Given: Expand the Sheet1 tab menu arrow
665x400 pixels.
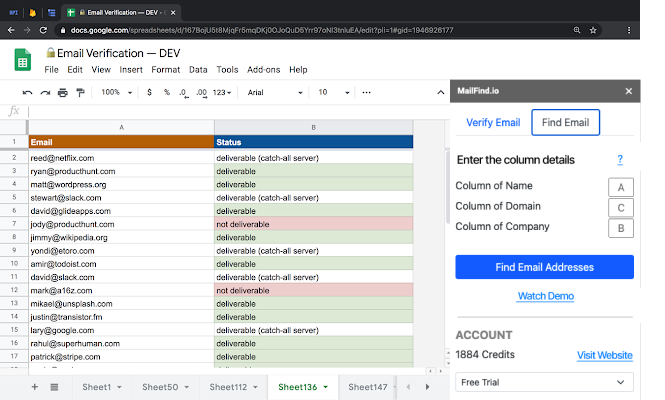Looking at the screenshot, I should pos(119,387).
